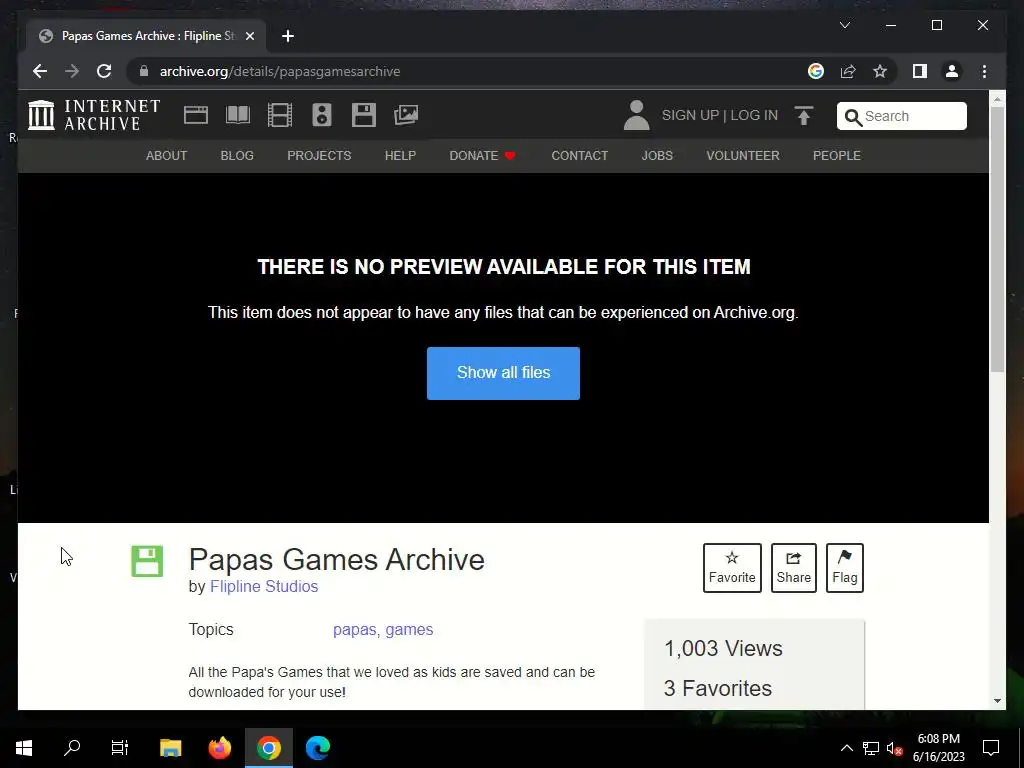Open the PROJECTS nav item

(319, 155)
